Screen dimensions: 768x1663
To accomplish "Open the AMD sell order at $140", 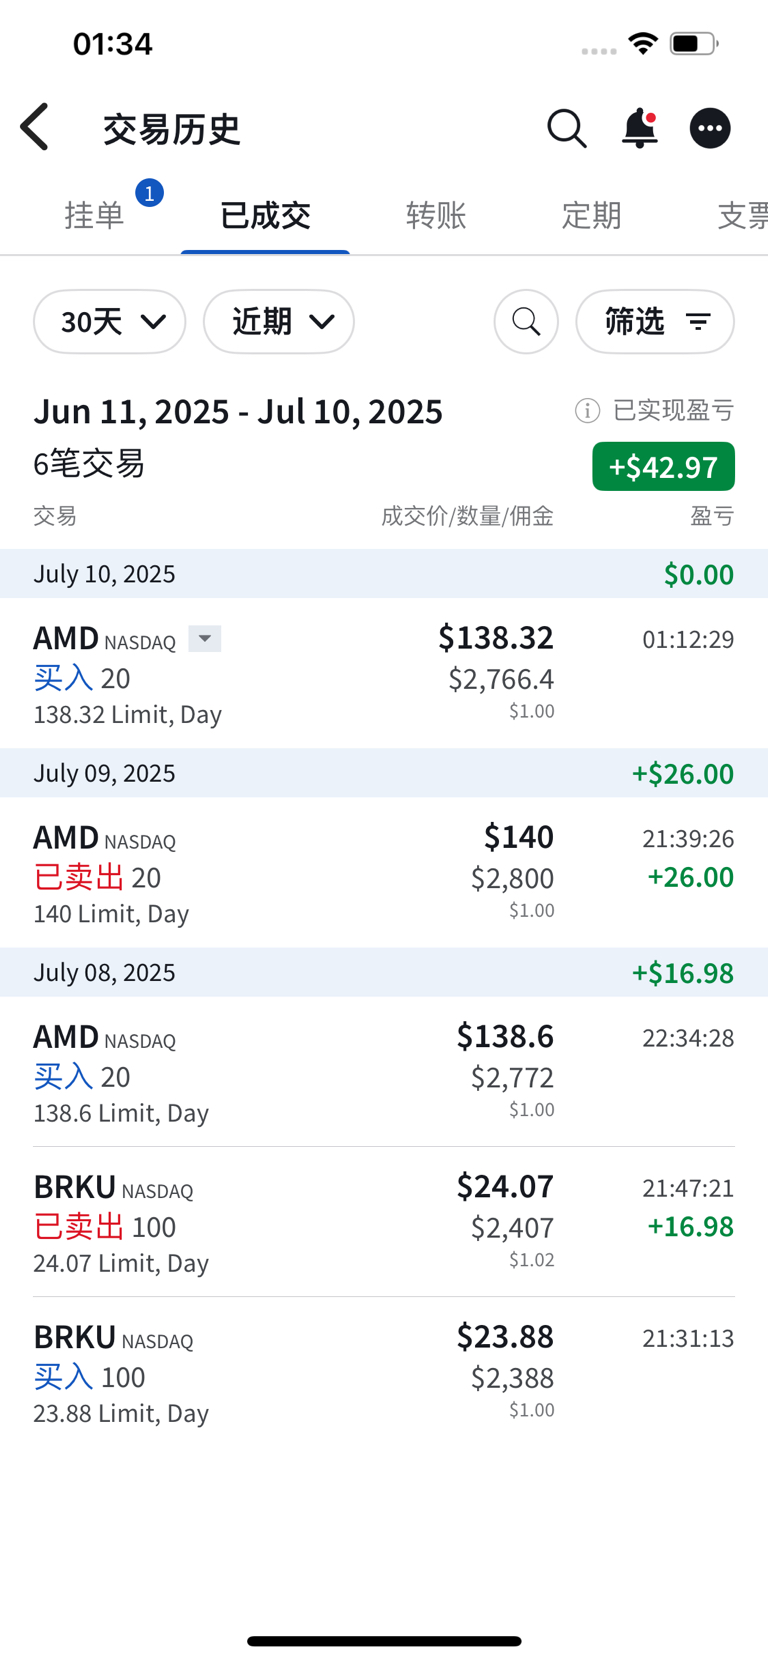I will tap(384, 872).
